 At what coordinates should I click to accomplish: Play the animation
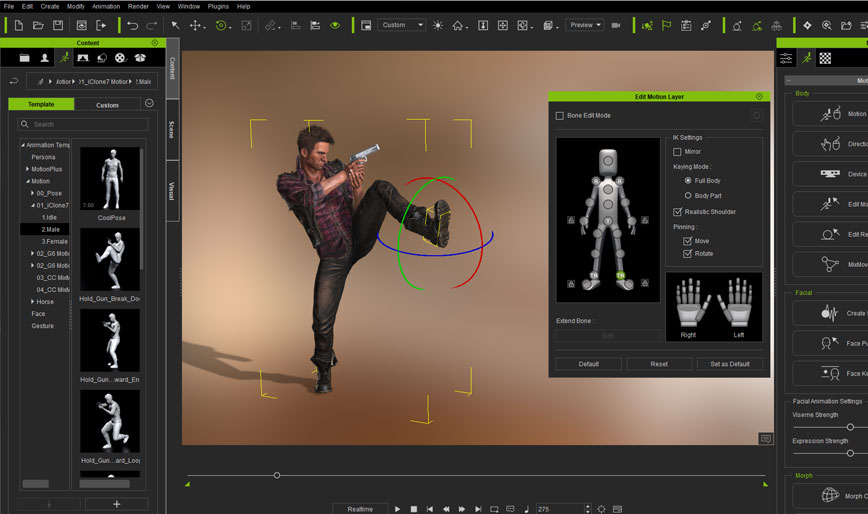tap(397, 509)
